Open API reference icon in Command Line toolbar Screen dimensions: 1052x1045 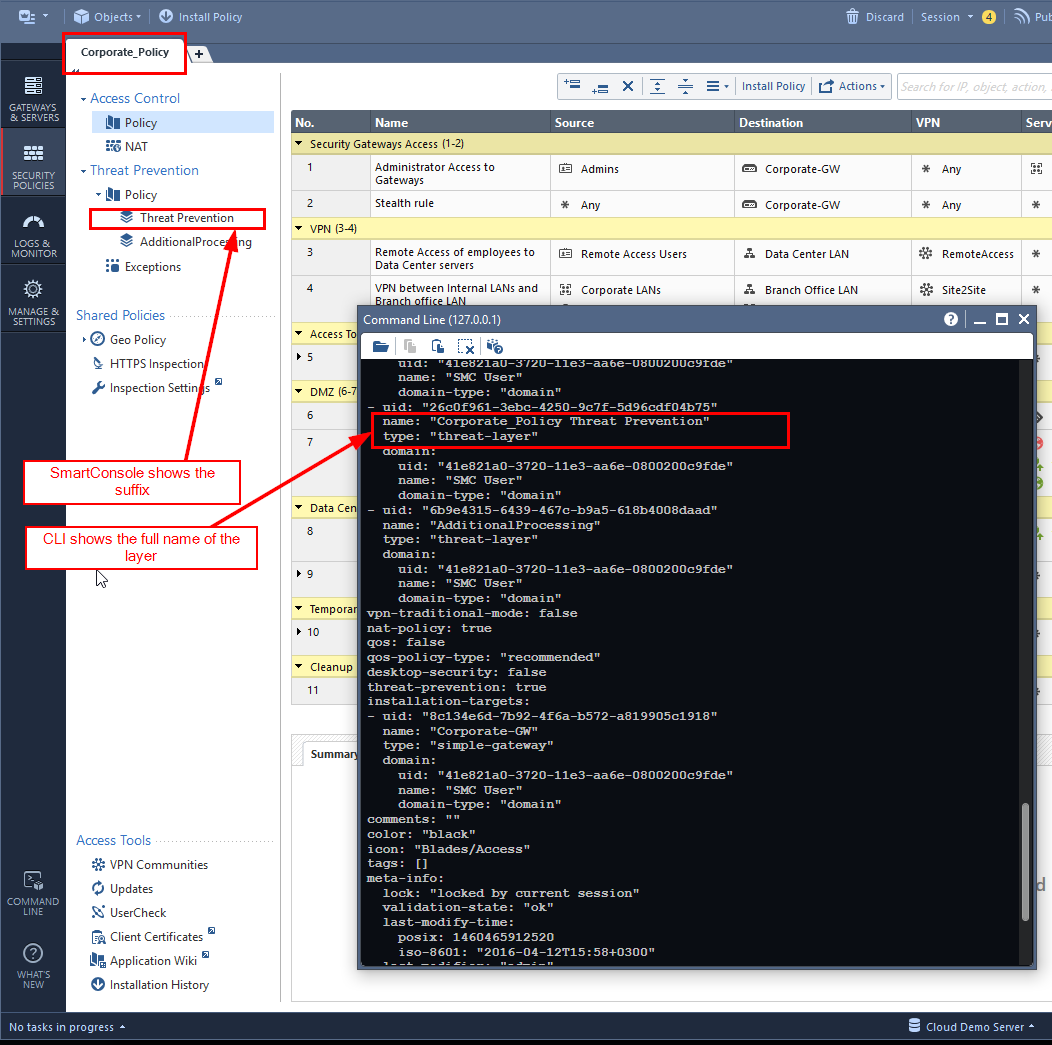(x=494, y=346)
